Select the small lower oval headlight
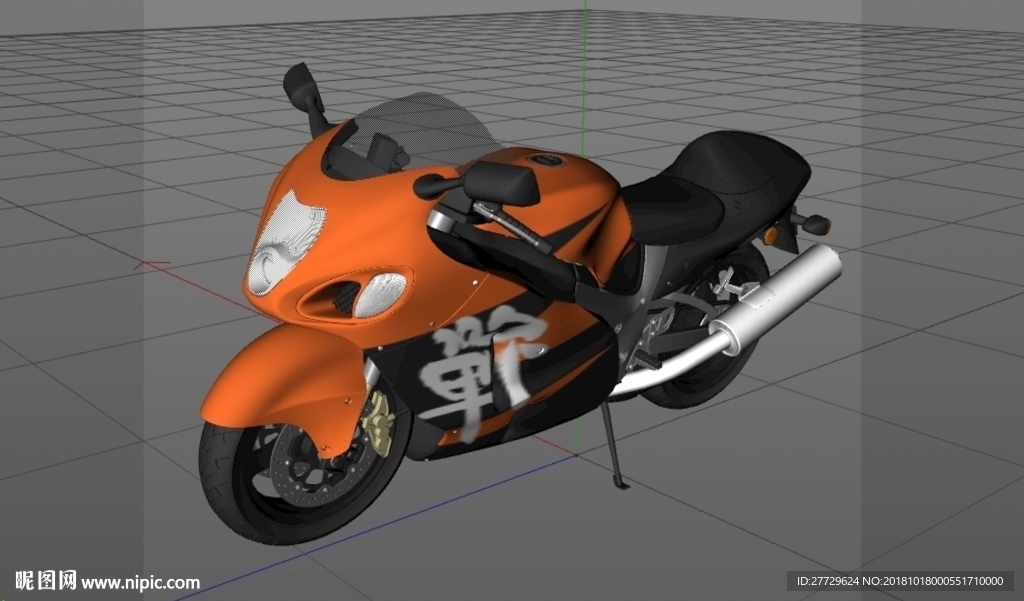 tap(379, 295)
